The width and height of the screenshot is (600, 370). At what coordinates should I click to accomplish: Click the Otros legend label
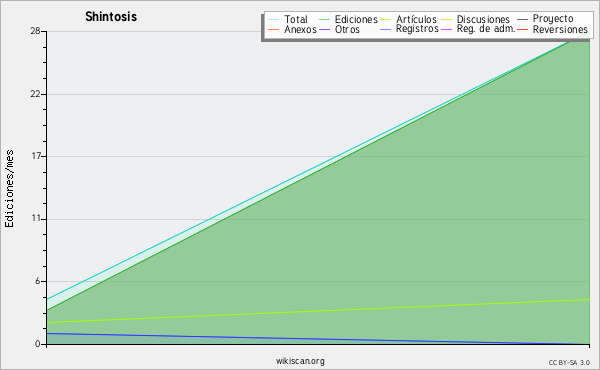tap(347, 29)
